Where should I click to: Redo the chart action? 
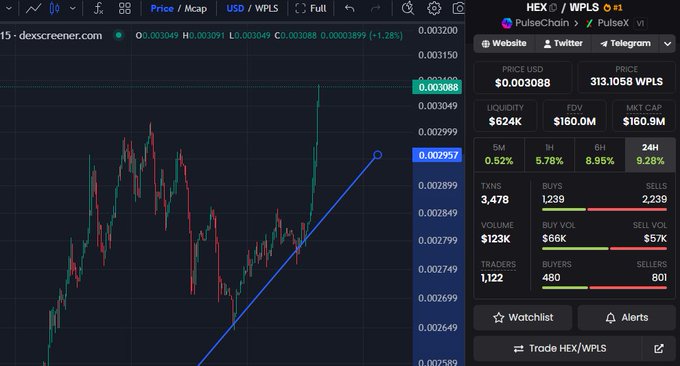coord(376,8)
